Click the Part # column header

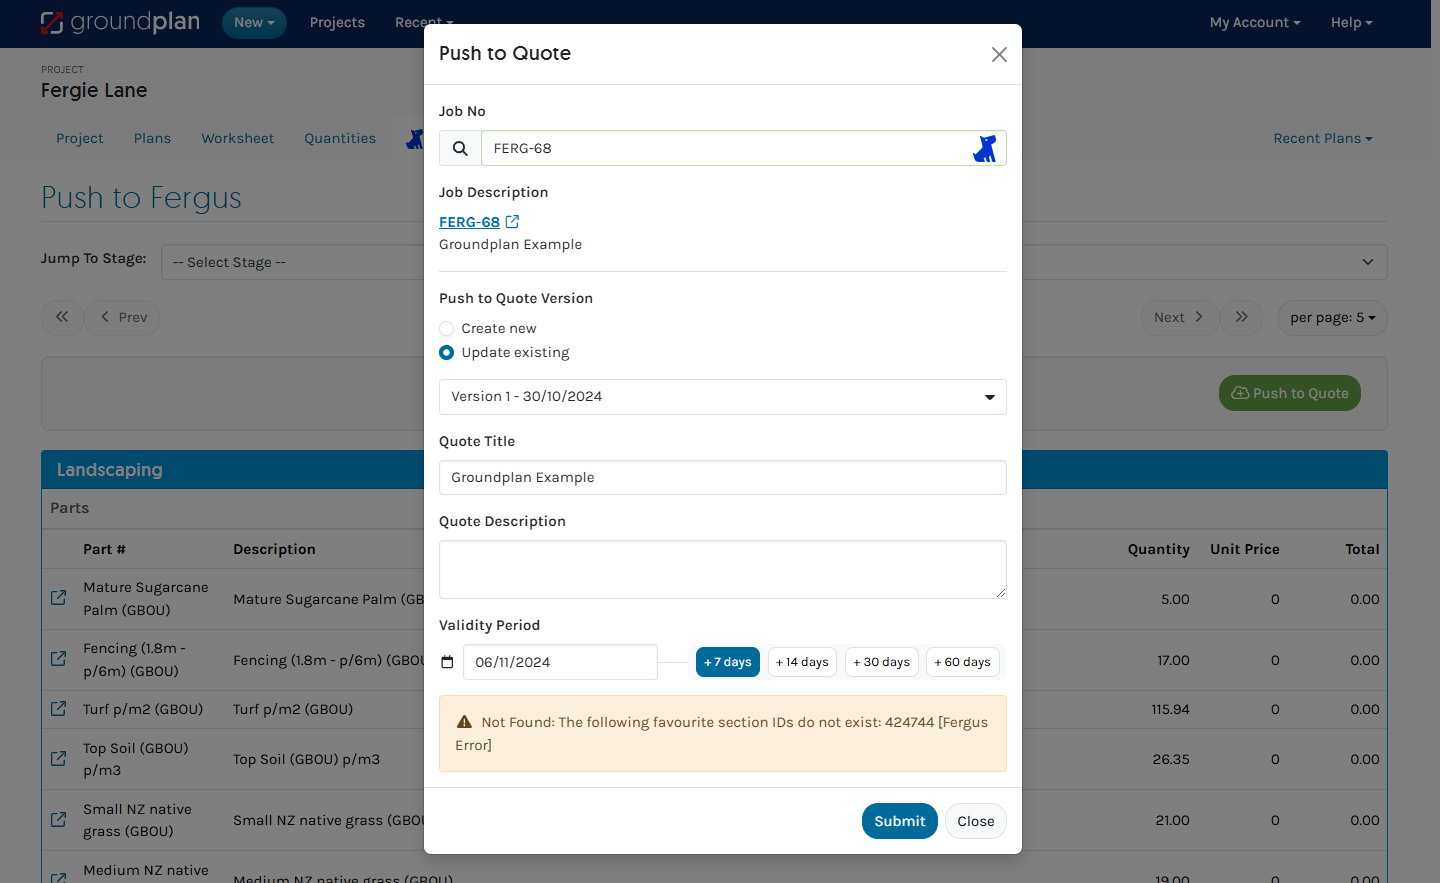point(104,549)
